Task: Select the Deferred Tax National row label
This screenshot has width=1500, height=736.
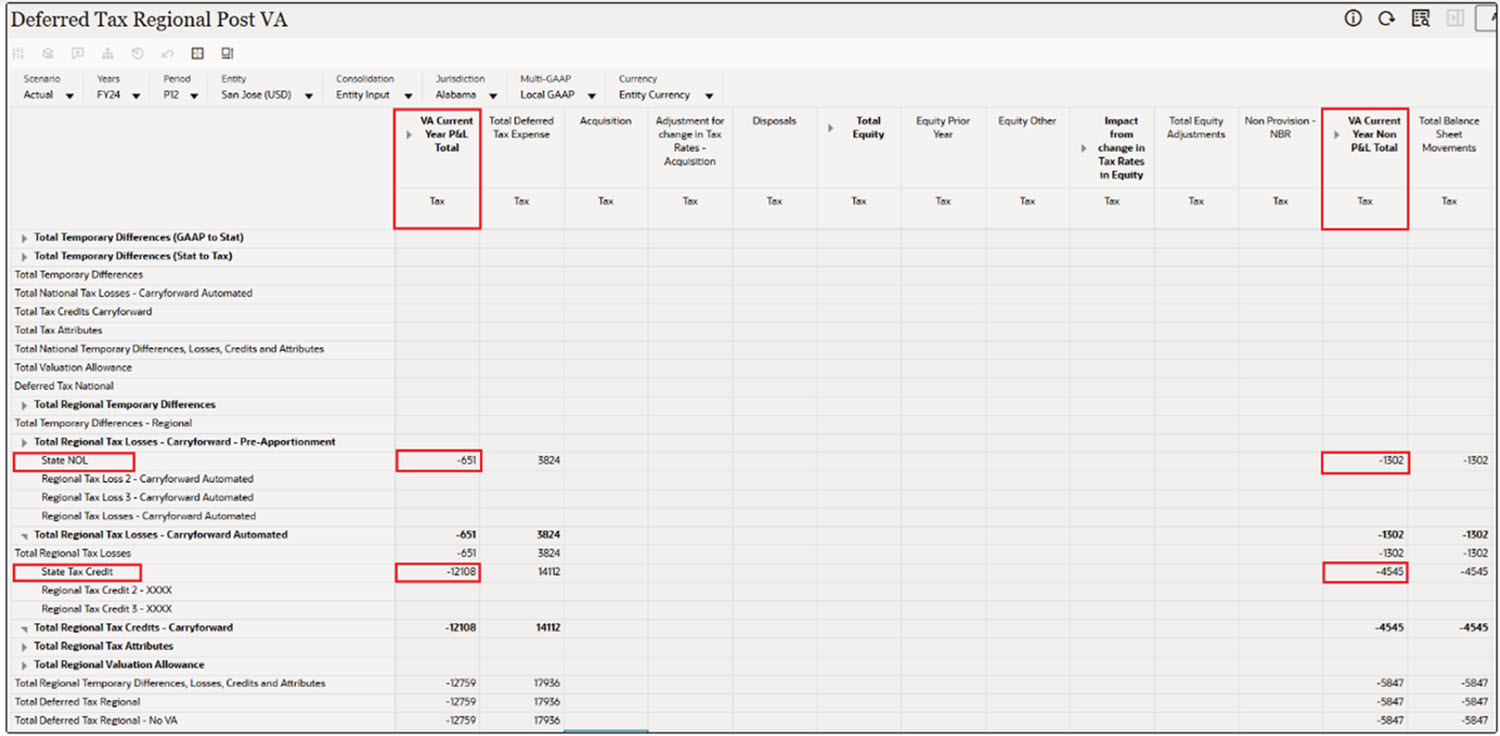Action: point(64,386)
